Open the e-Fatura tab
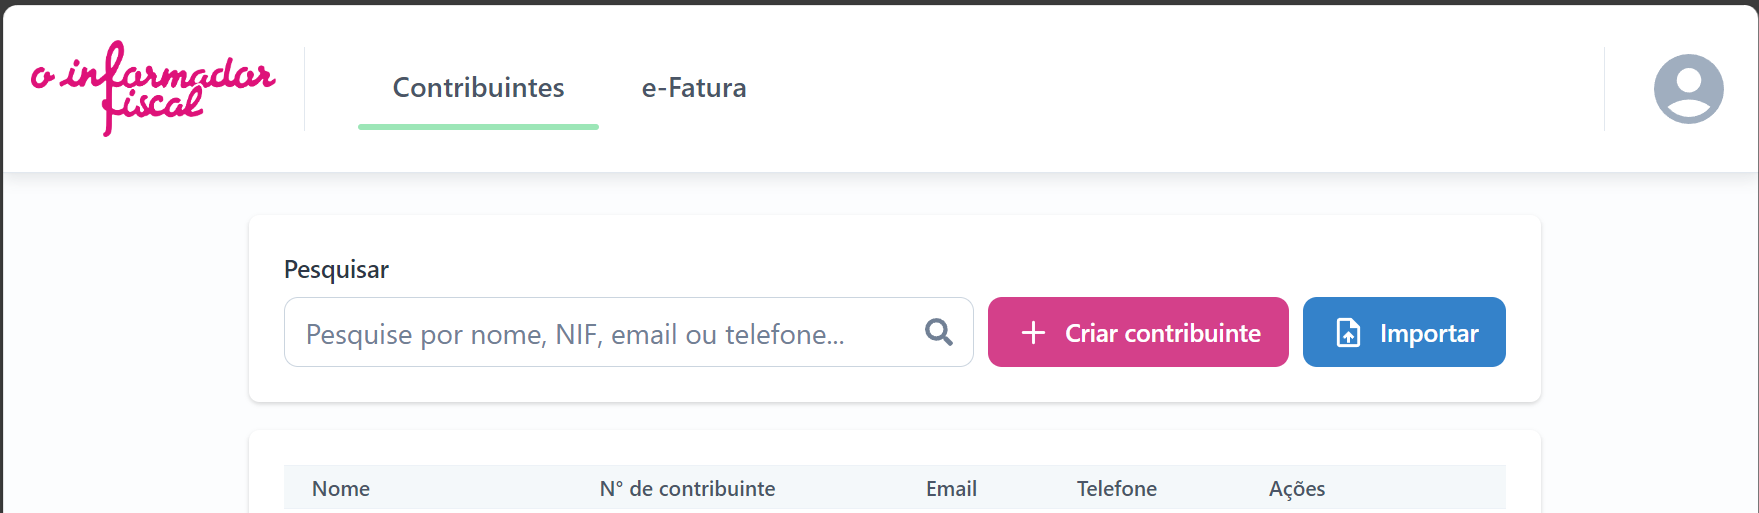The image size is (1759, 513). (694, 88)
